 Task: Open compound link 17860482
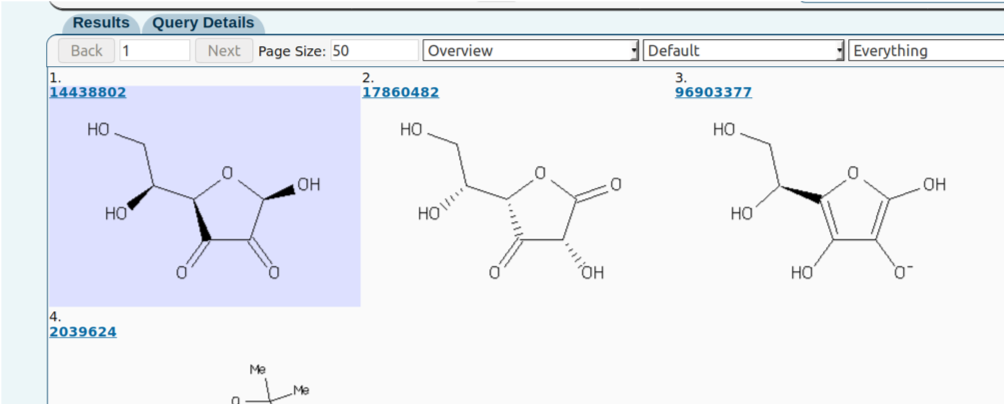click(401, 92)
